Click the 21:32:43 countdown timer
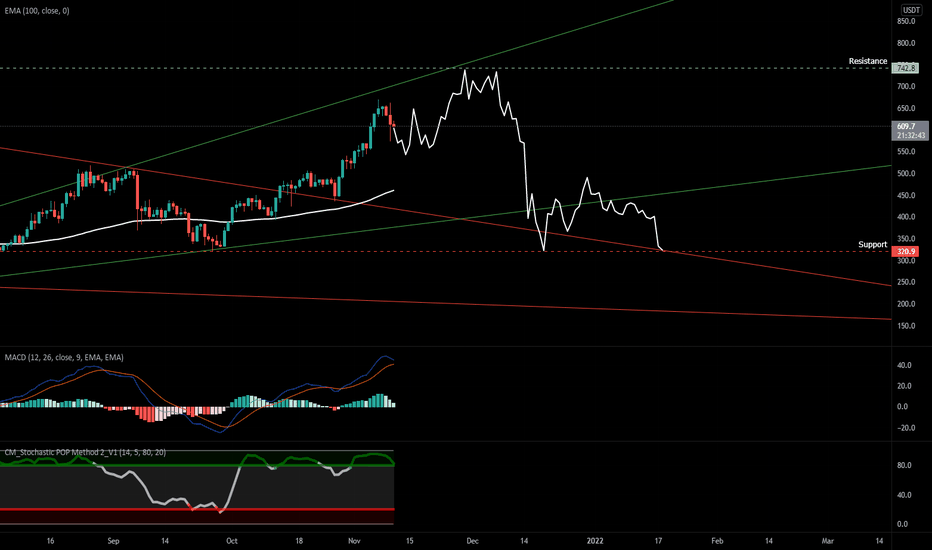 911,136
